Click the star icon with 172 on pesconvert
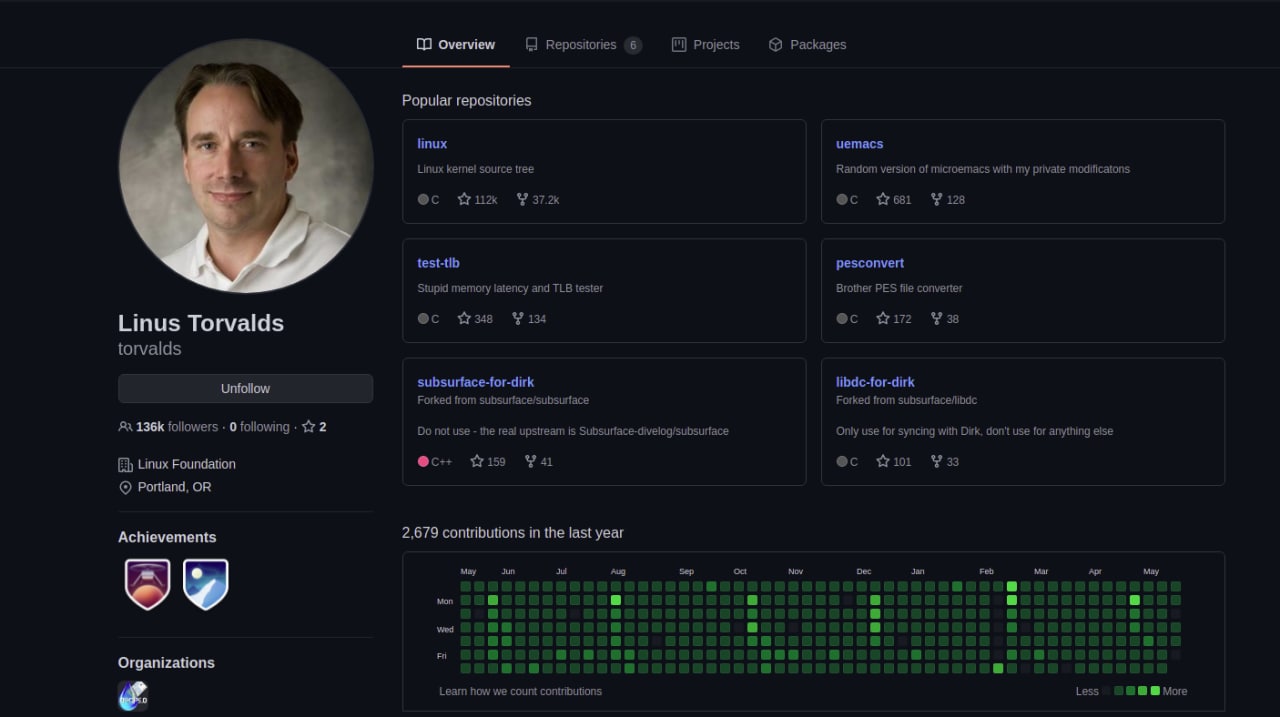Image resolution: width=1280 pixels, height=717 pixels. 883,318
